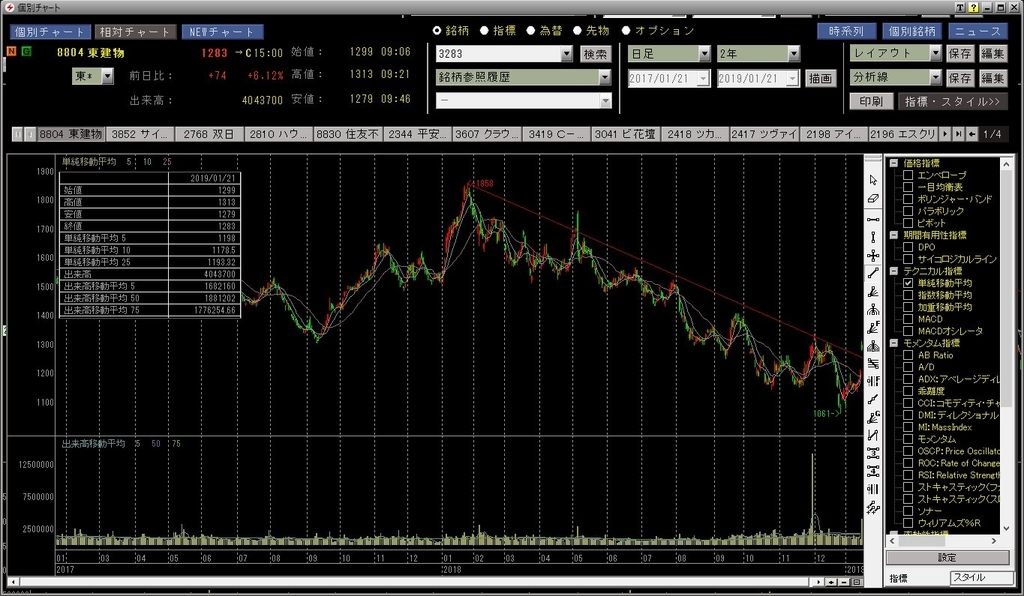
Task: Enable the エンベロープ indicator checkbox
Action: (908, 175)
